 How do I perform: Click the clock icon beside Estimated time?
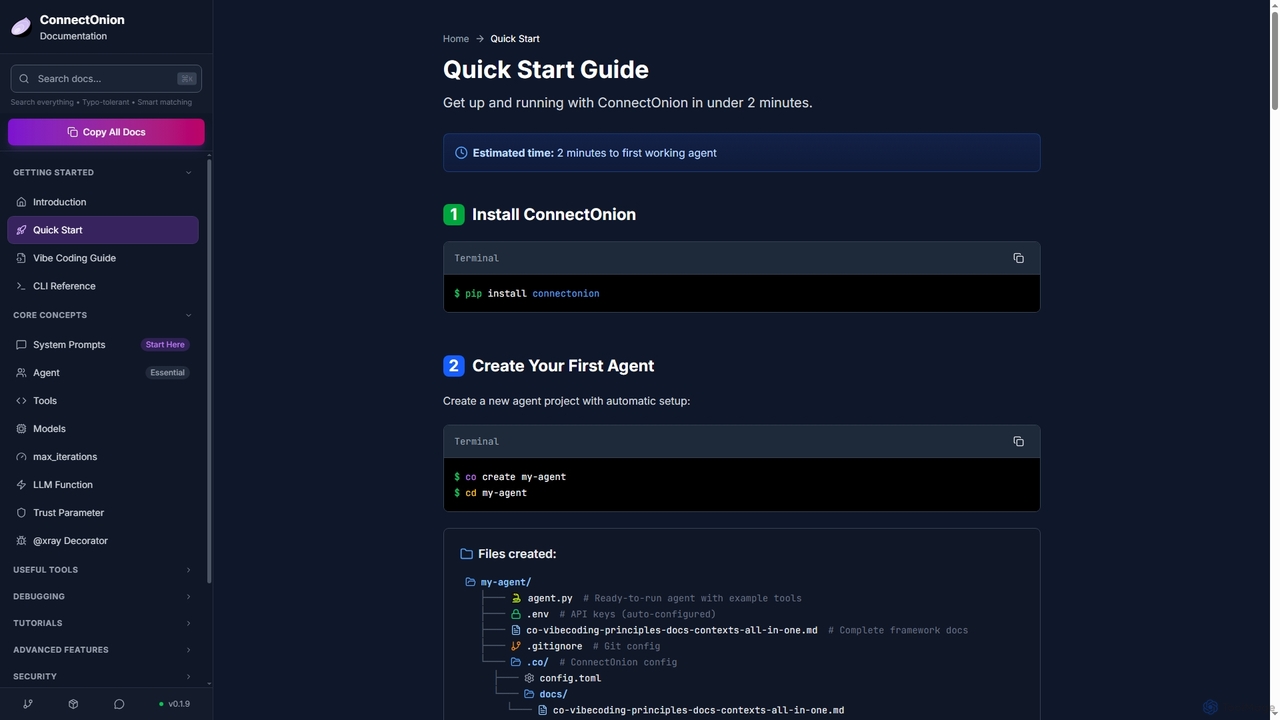461,153
